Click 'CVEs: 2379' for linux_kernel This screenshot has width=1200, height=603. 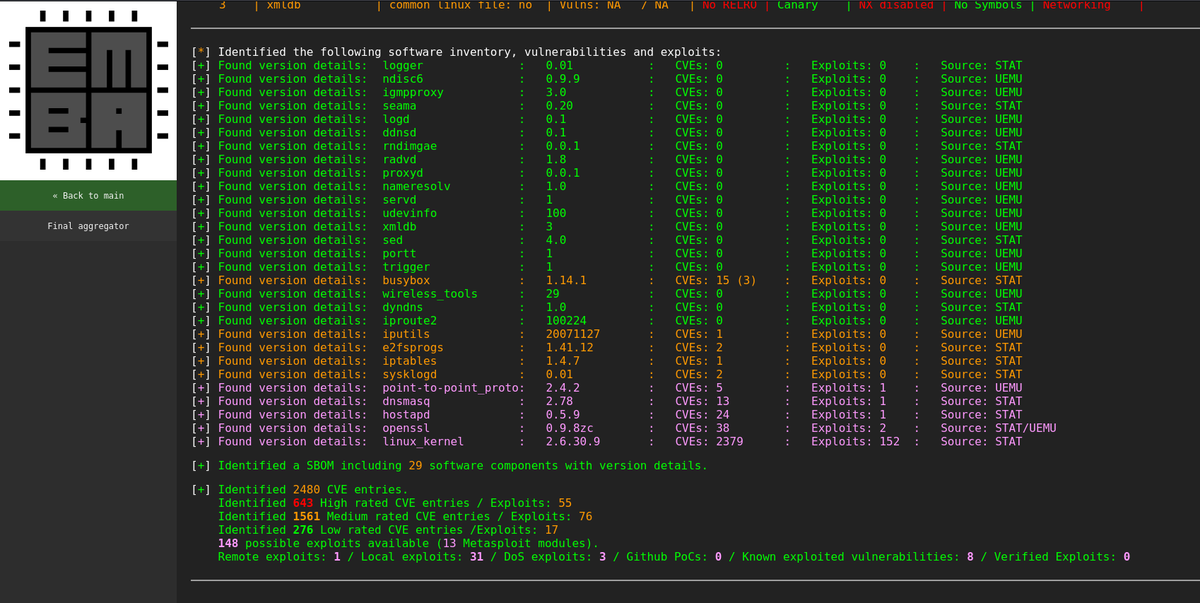(x=709, y=441)
